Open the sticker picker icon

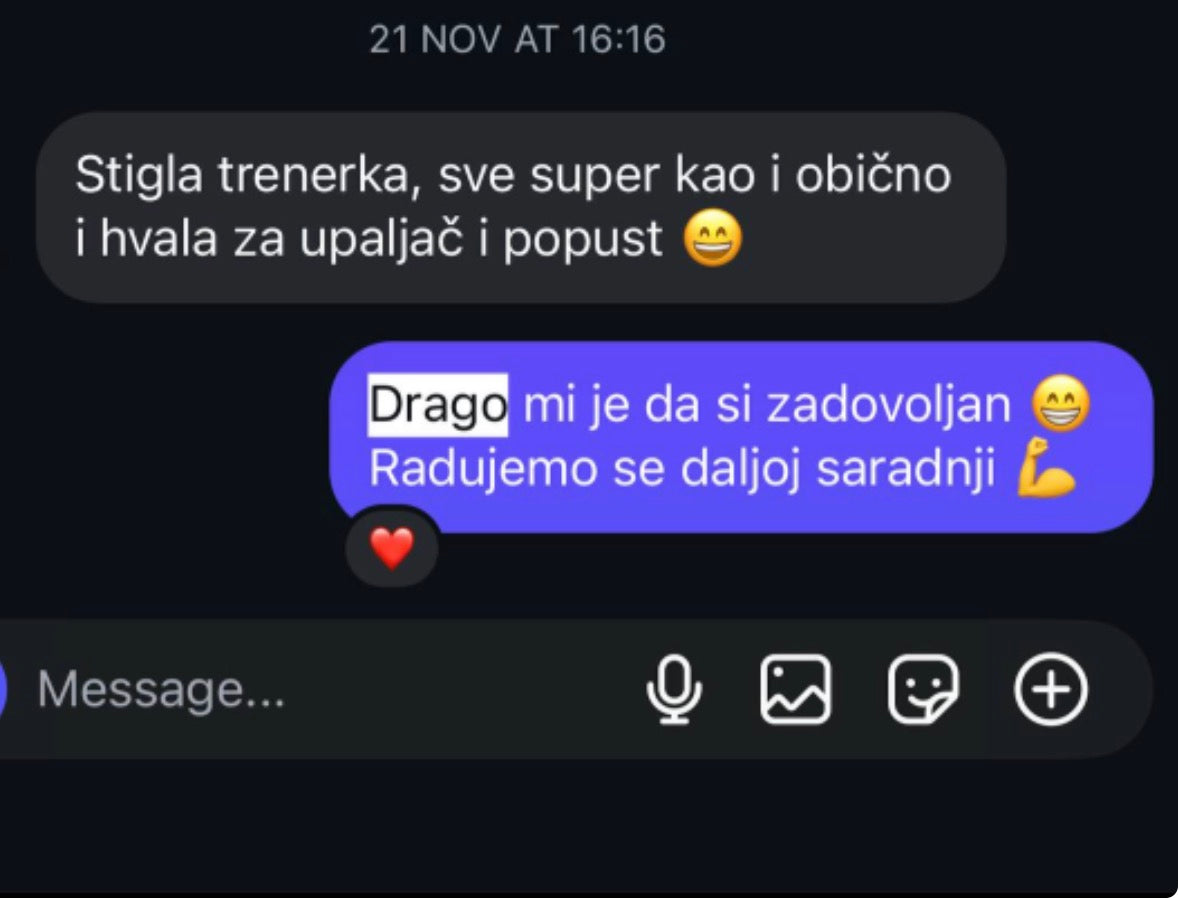pos(923,689)
